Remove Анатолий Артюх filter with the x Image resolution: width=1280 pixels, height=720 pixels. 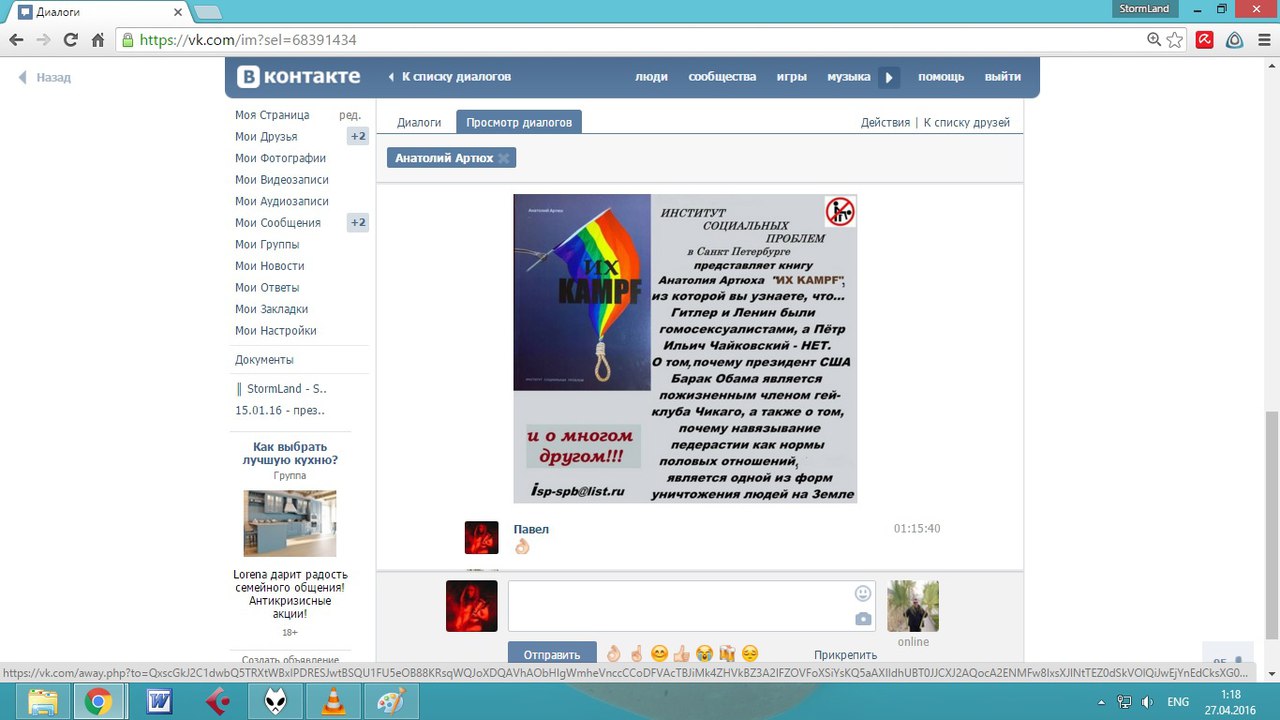pyautogui.click(x=504, y=158)
